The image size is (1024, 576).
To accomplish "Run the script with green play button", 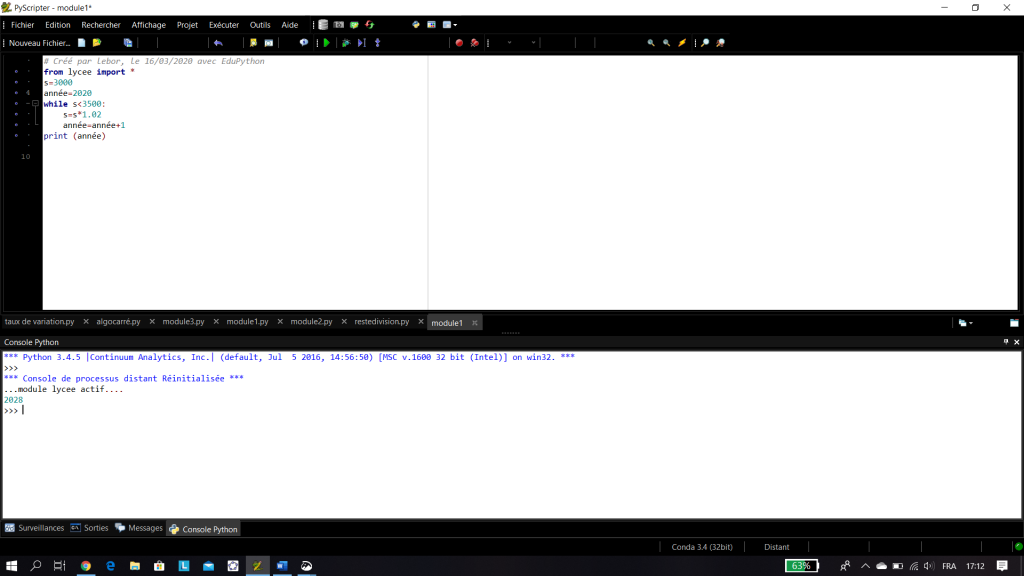I will click(x=327, y=43).
